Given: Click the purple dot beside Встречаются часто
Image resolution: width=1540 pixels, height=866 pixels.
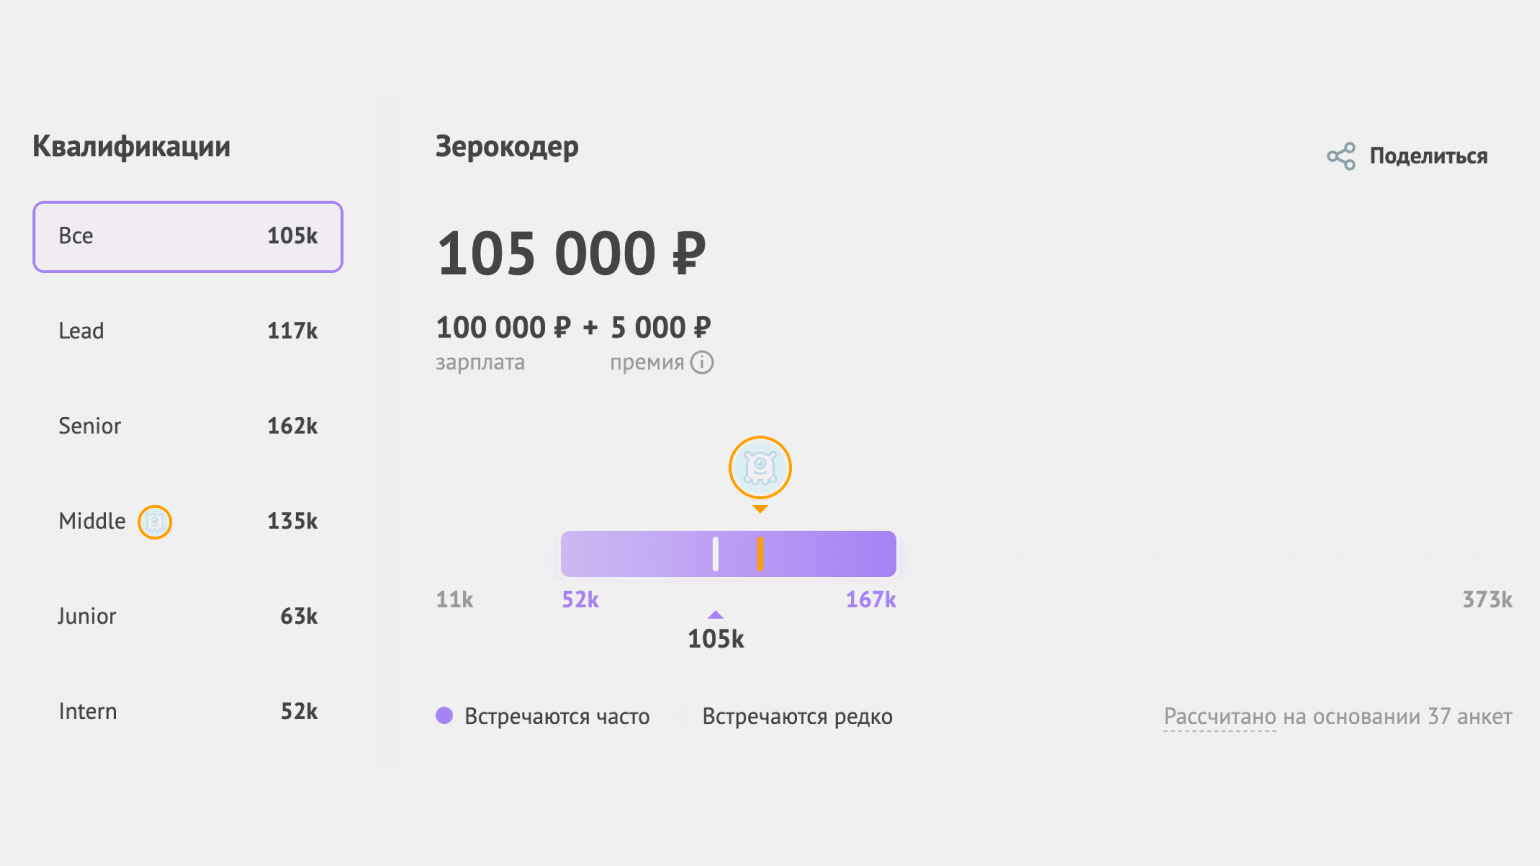Looking at the screenshot, I should click(445, 716).
